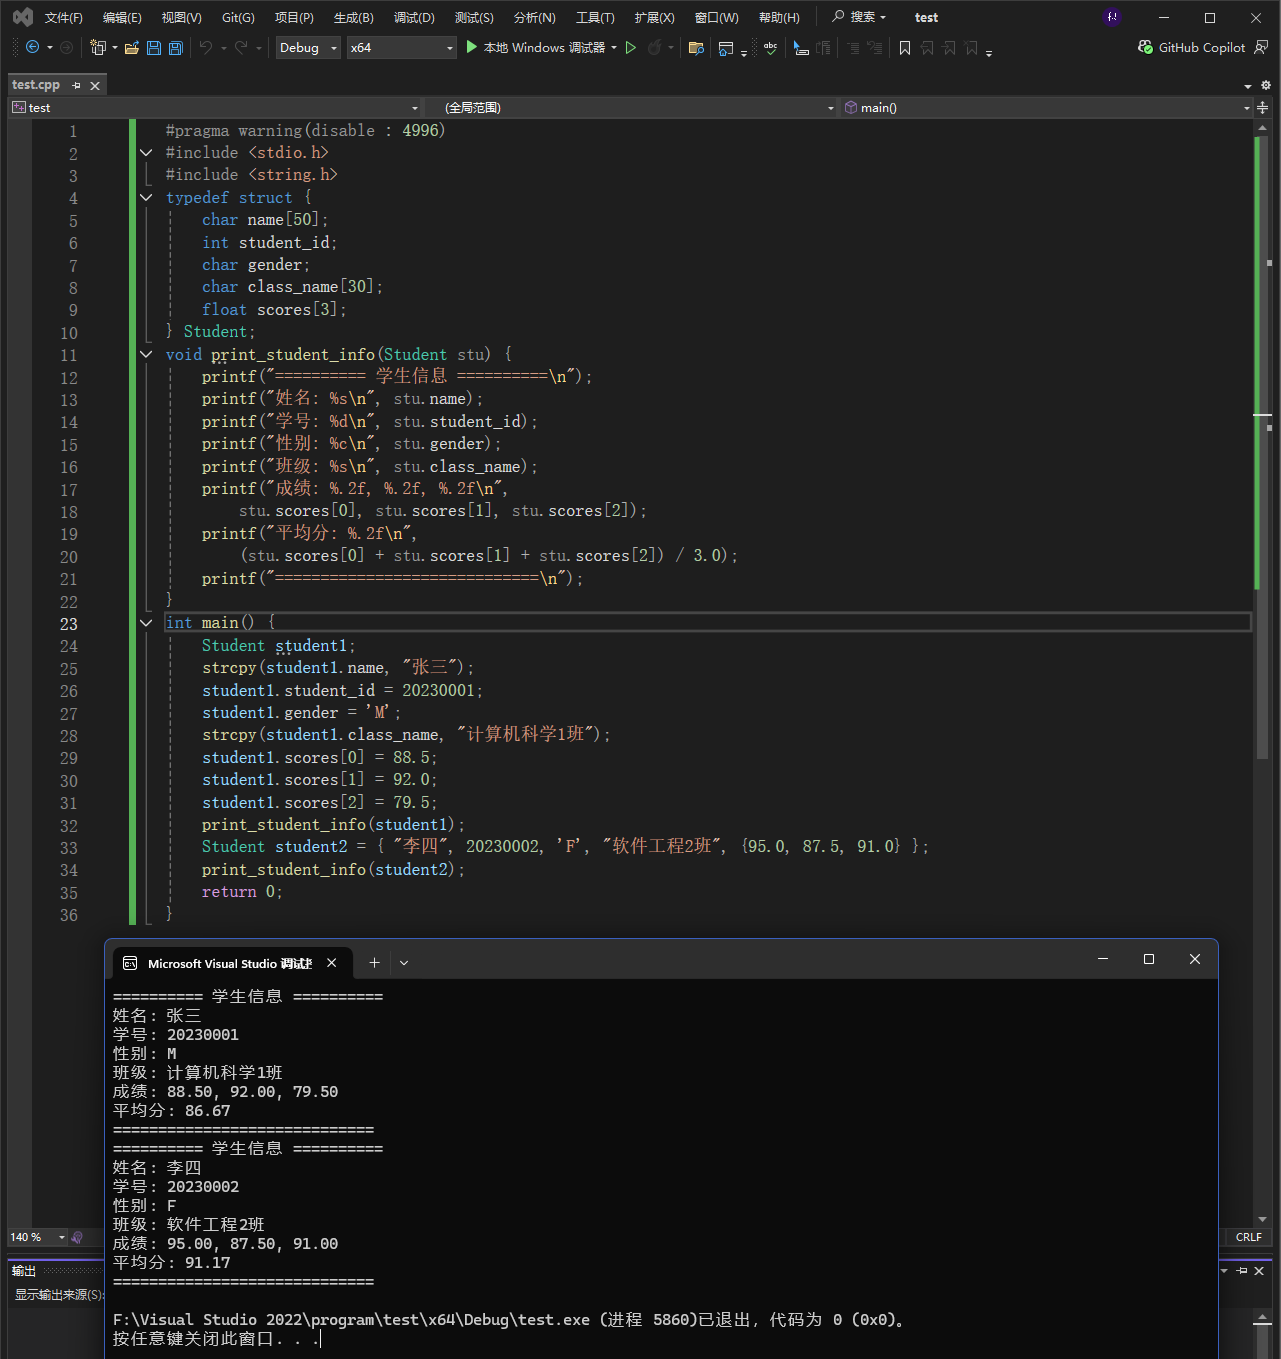Pin the test.cpp tab
1281x1359 pixels.
click(77, 85)
